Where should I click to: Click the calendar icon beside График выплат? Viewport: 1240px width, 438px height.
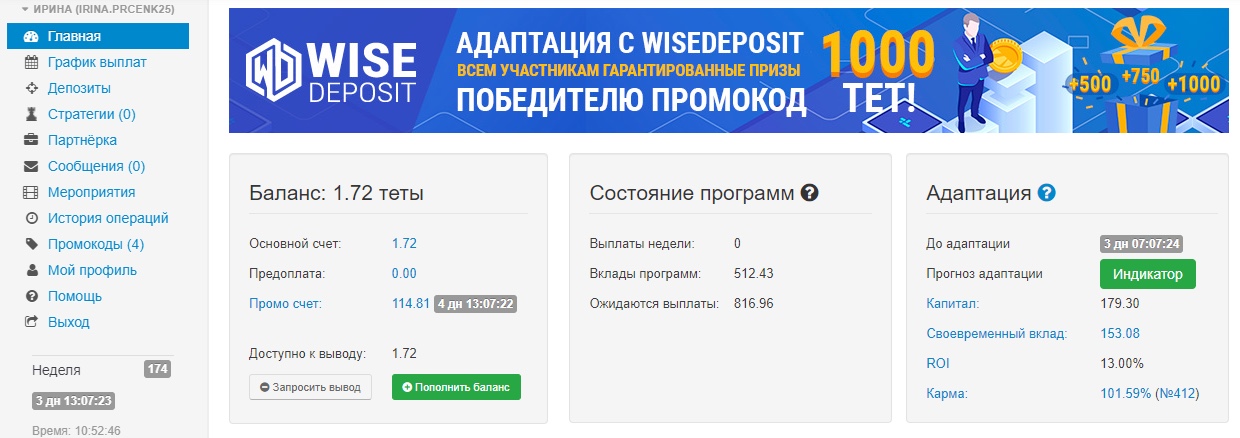click(x=31, y=62)
